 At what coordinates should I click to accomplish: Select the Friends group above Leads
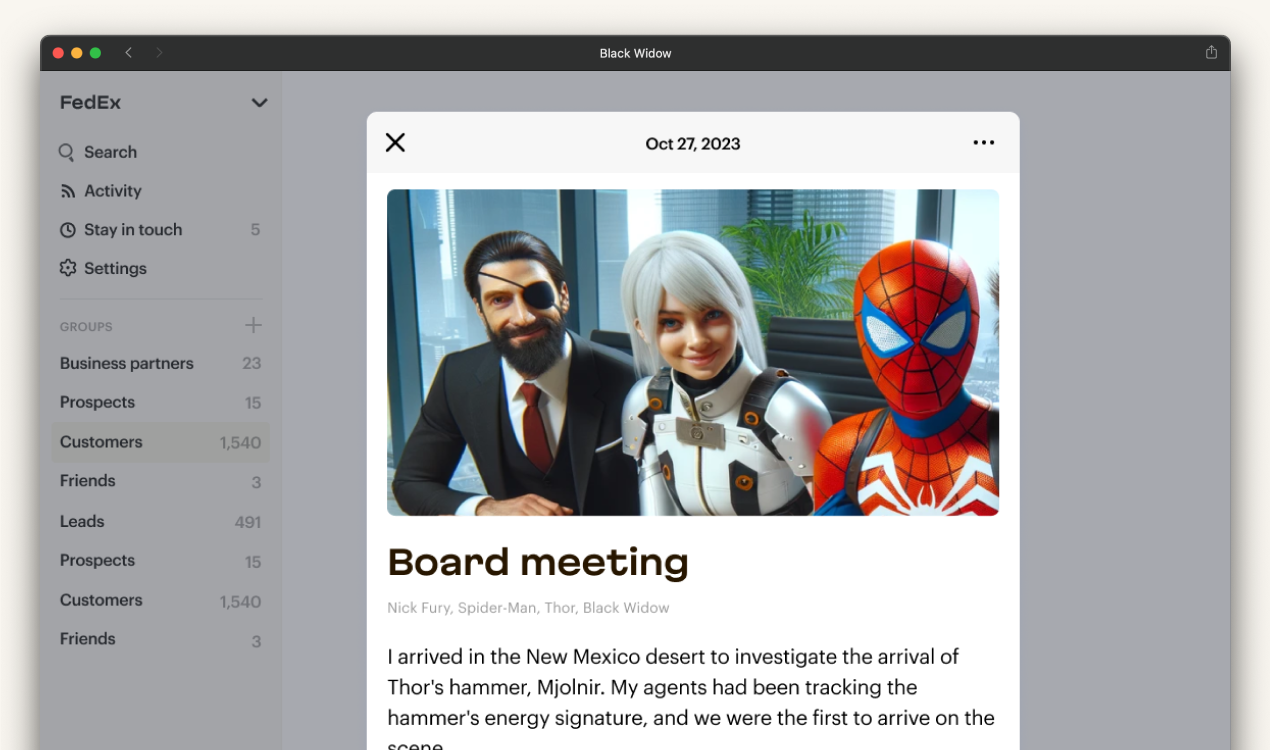pyautogui.click(x=160, y=481)
